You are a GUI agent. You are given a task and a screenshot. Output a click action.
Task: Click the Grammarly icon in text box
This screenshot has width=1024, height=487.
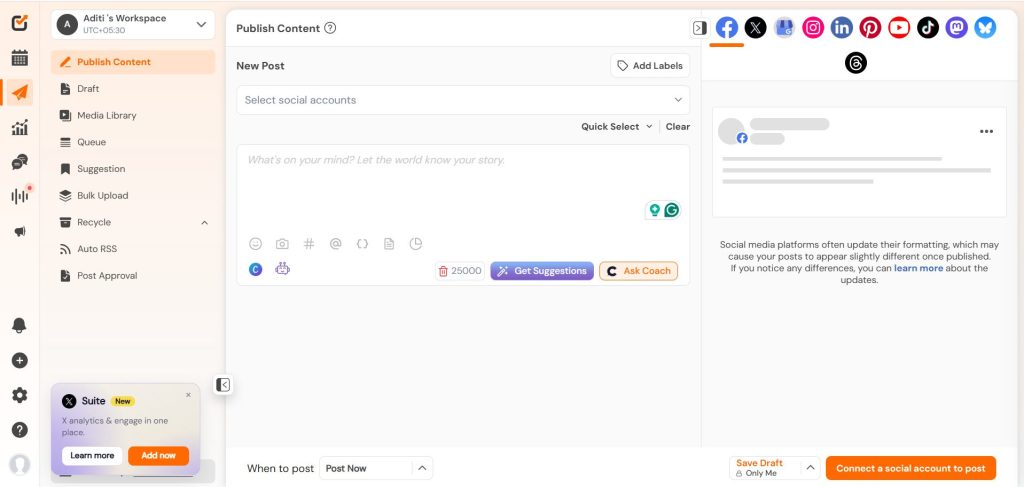pos(671,210)
